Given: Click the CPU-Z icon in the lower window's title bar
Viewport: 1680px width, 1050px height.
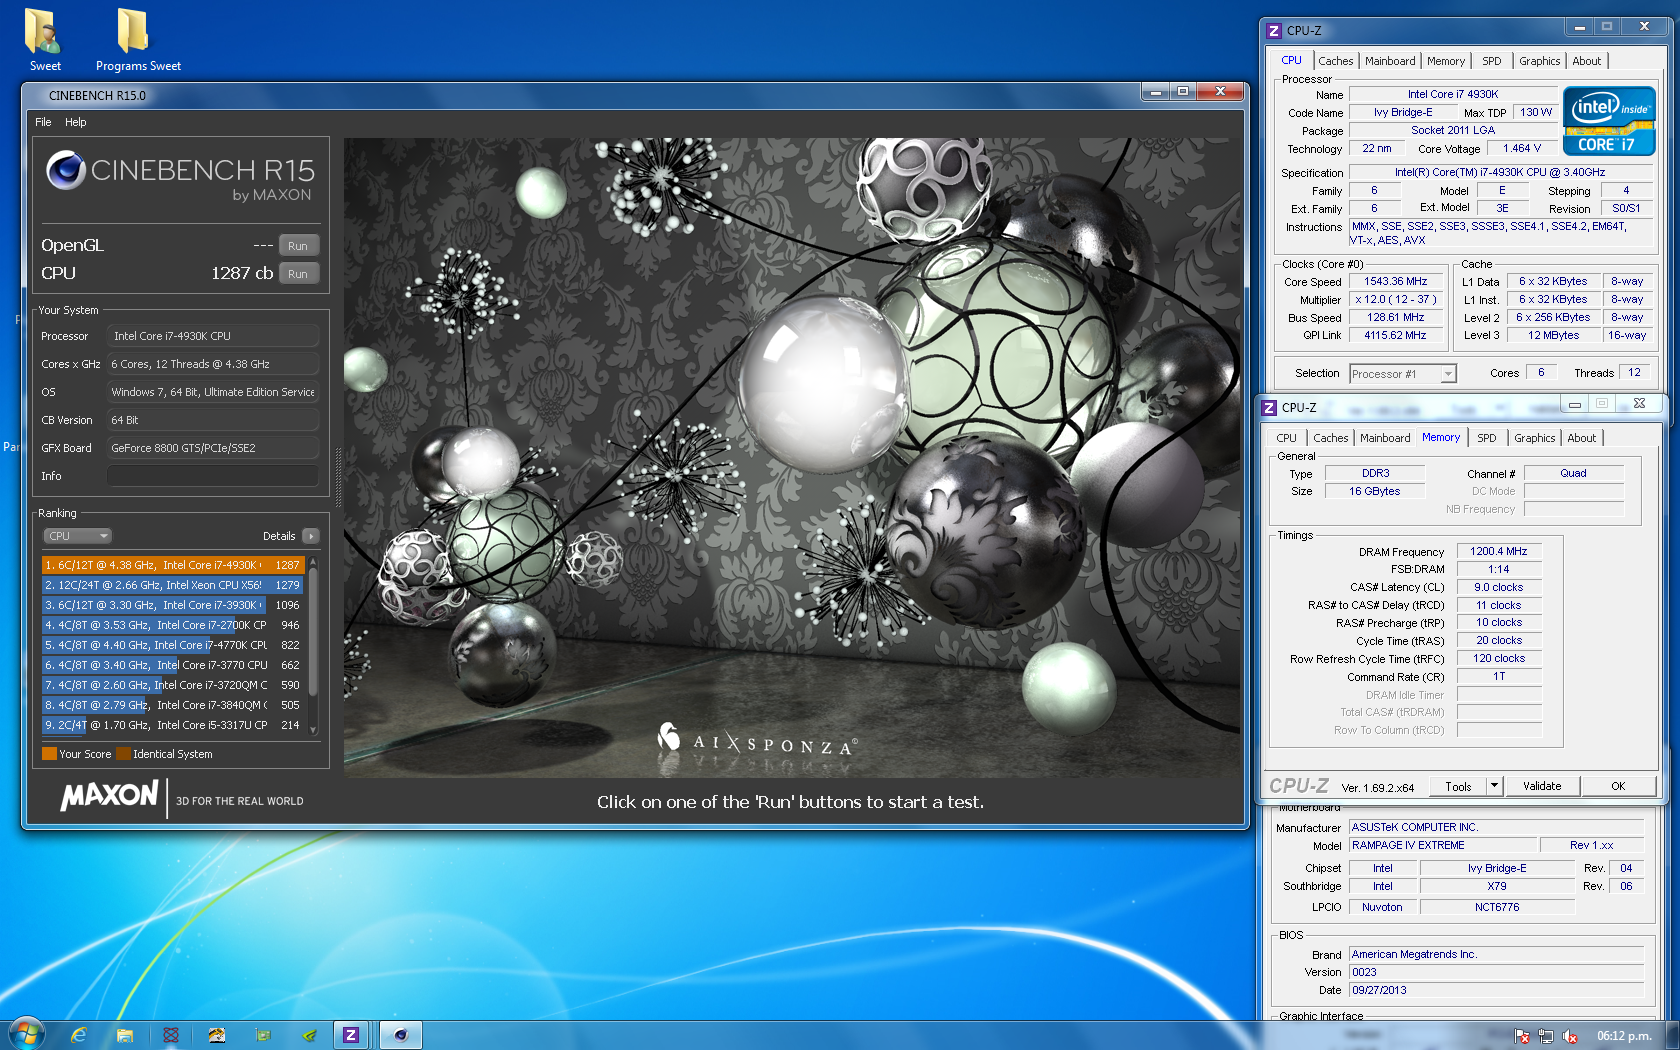Looking at the screenshot, I should pyautogui.click(x=1269, y=408).
